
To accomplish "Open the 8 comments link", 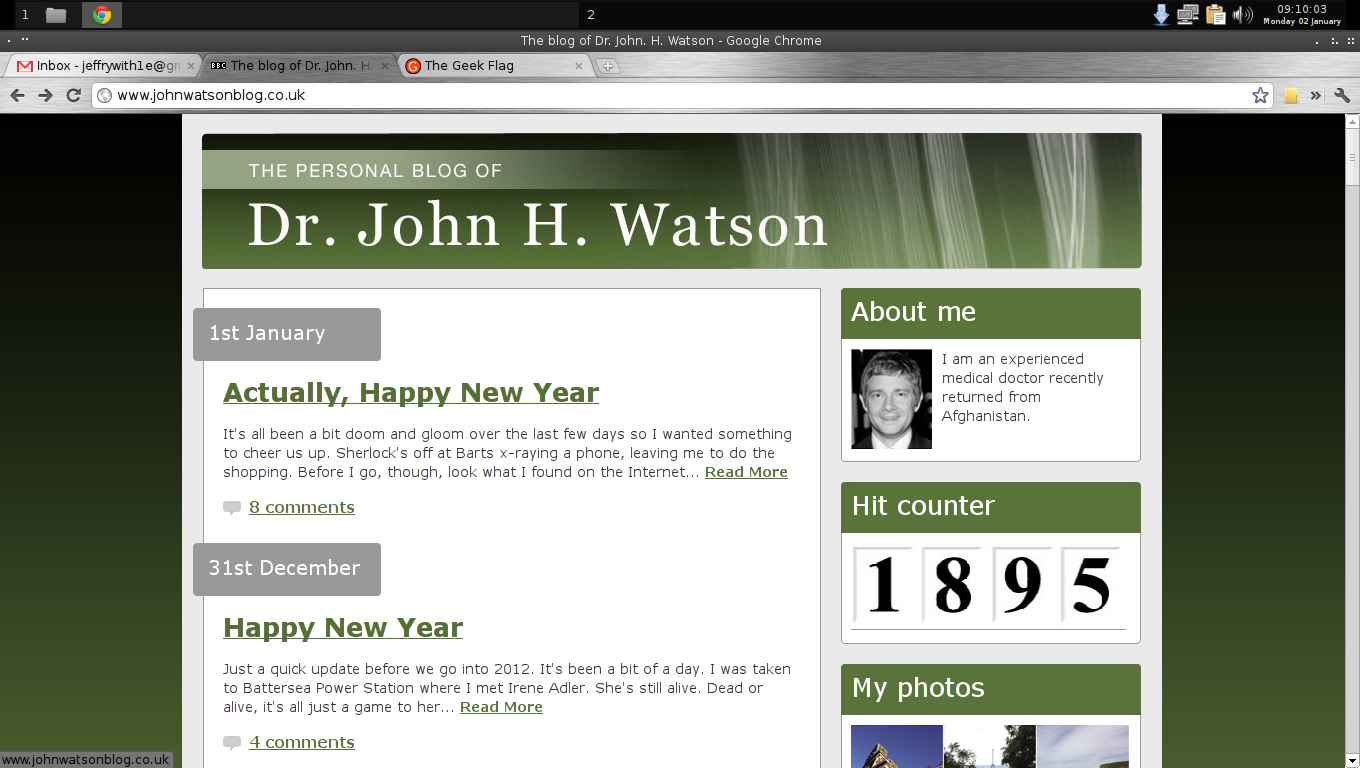I will (x=301, y=507).
